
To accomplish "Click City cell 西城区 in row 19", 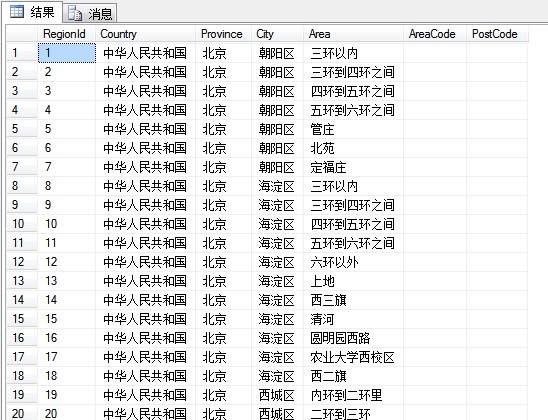I will (277, 394).
